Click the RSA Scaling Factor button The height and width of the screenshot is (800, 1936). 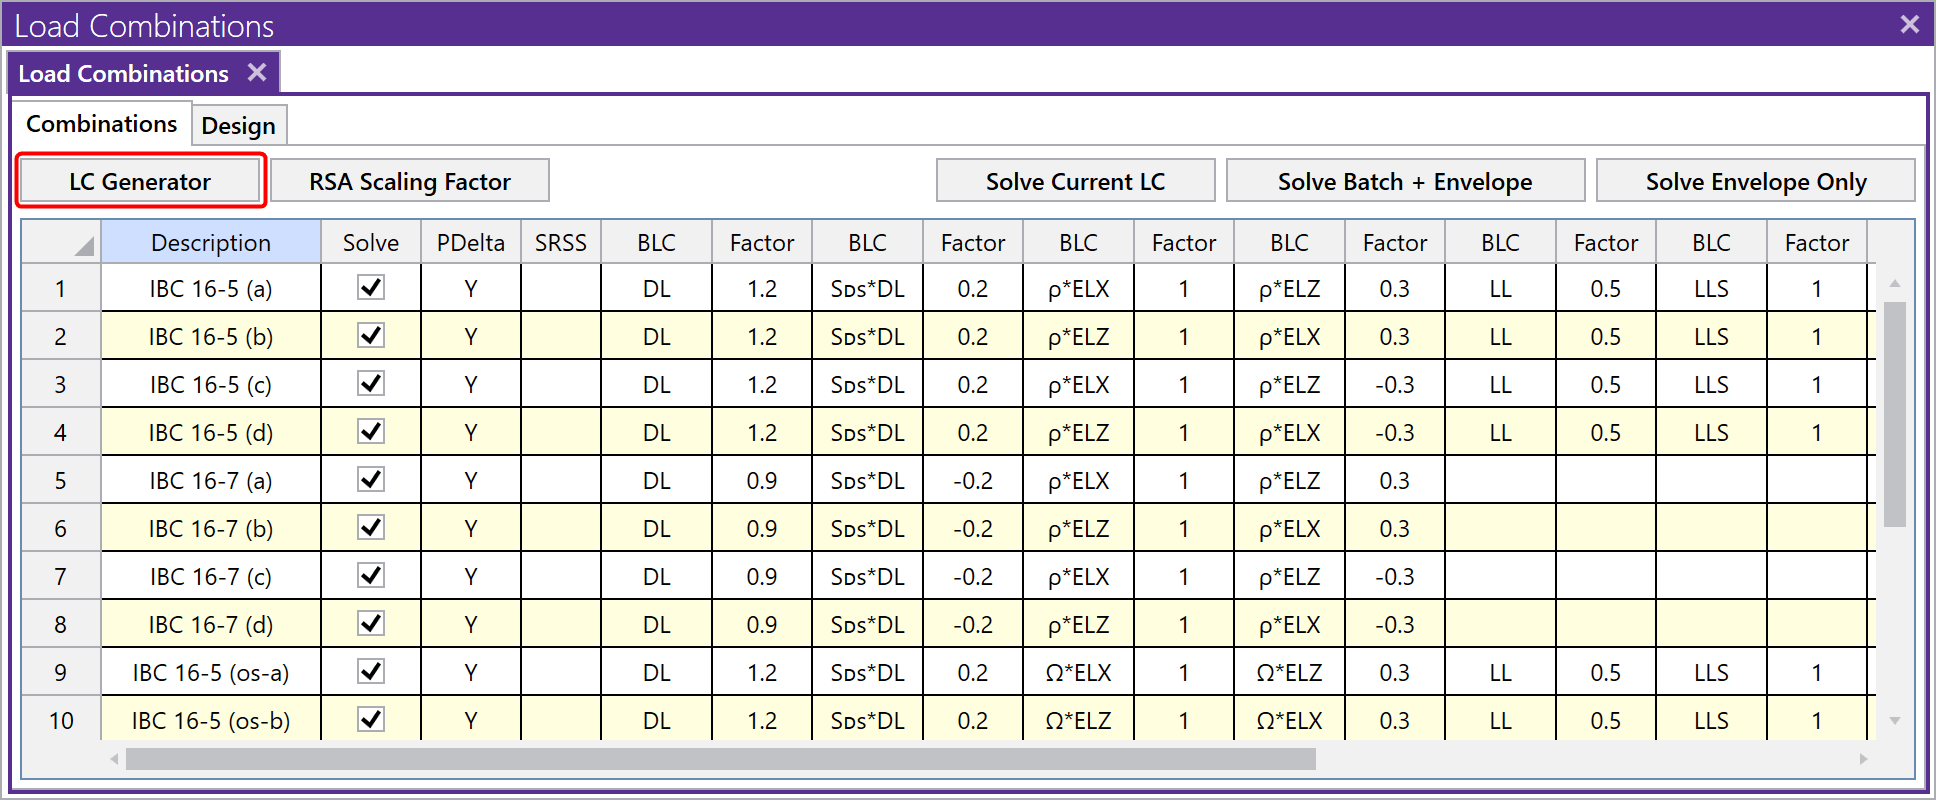[409, 181]
